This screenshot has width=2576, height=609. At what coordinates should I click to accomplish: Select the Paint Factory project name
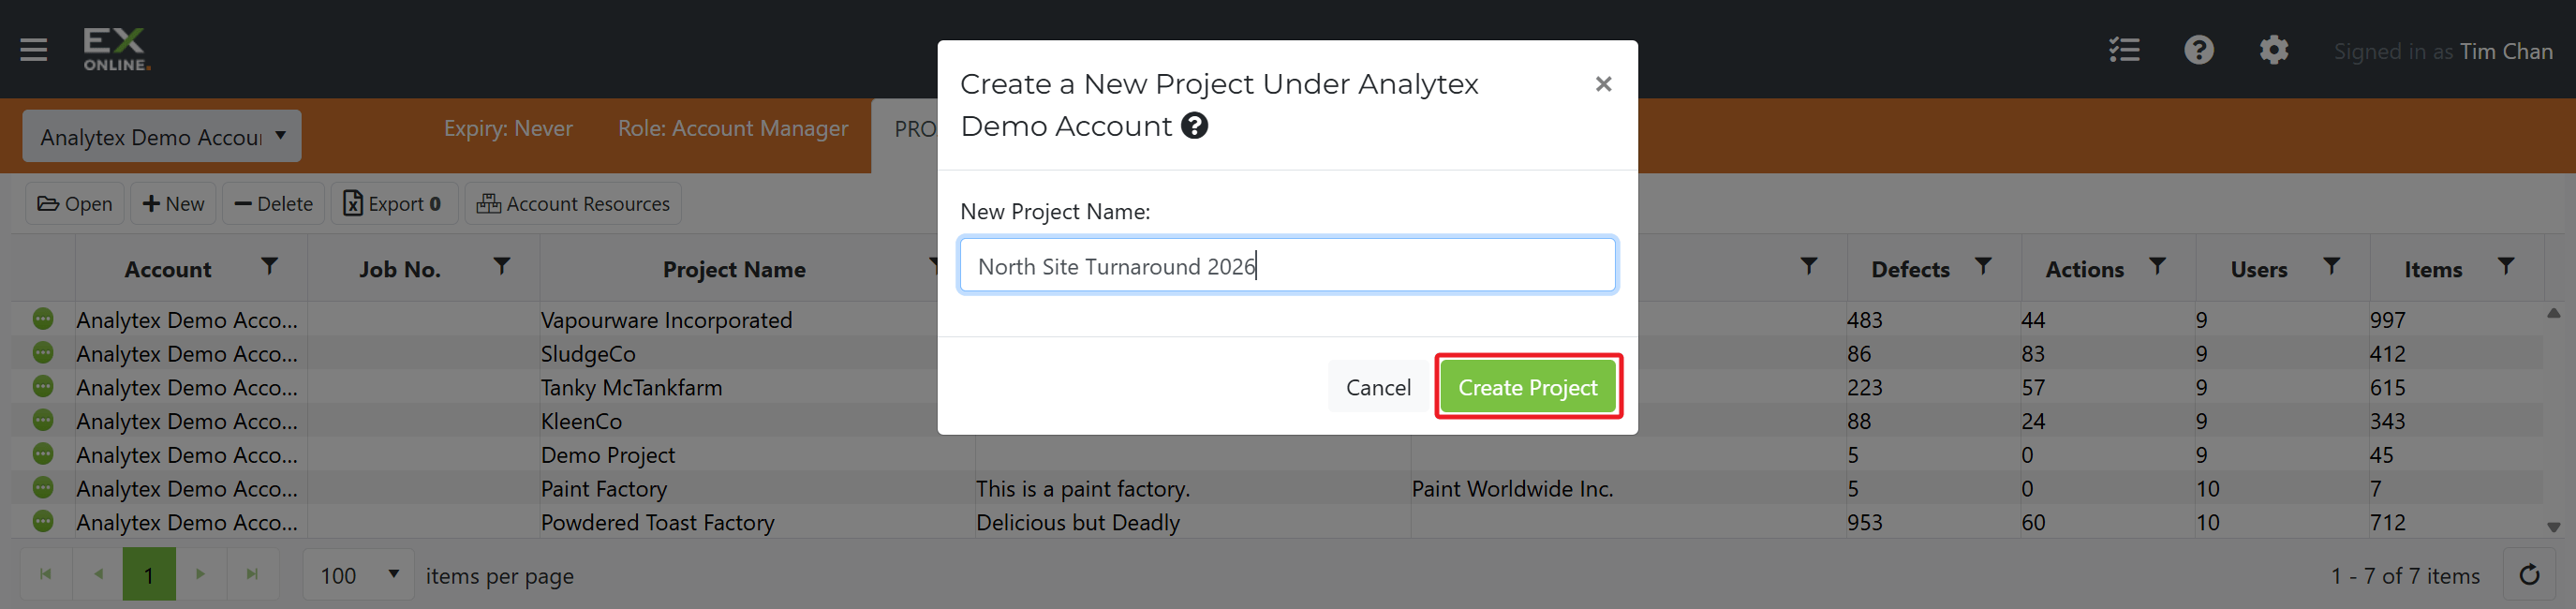coord(604,489)
